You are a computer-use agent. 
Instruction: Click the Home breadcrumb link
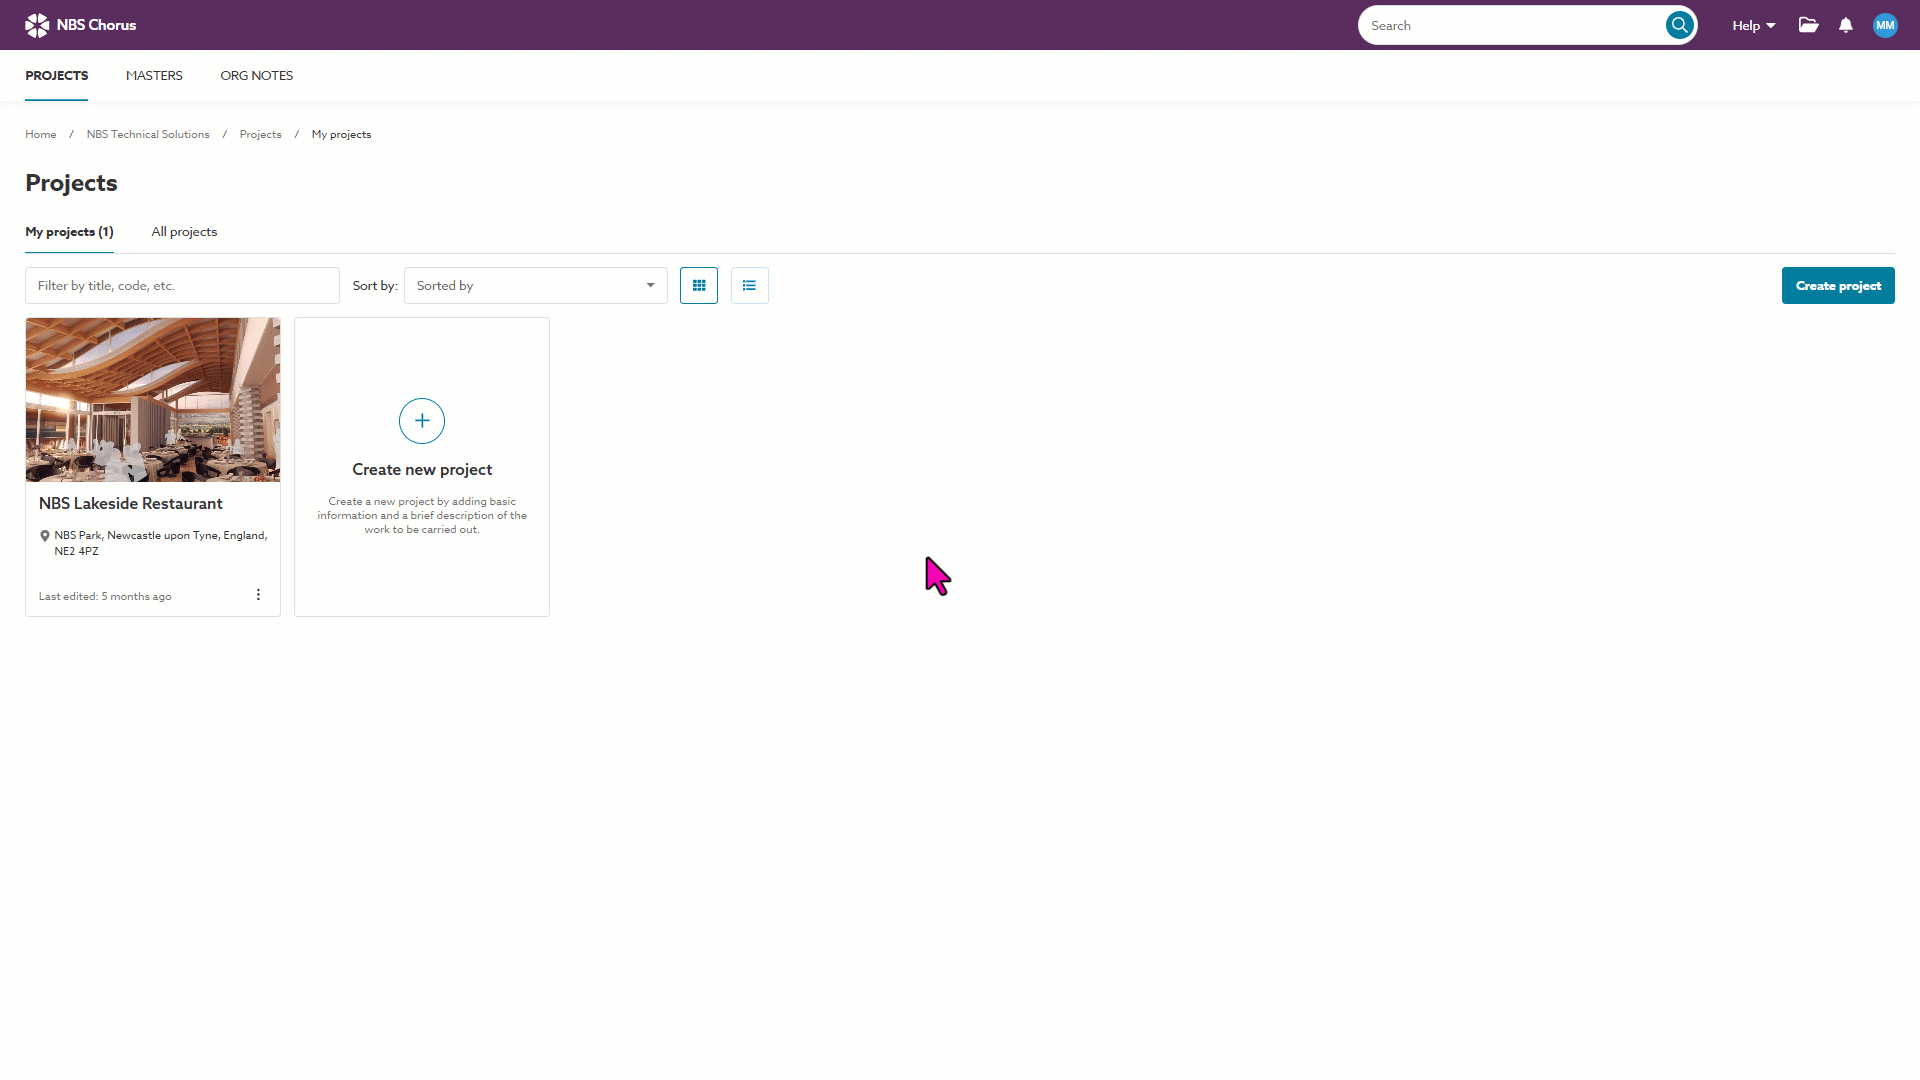pos(41,134)
